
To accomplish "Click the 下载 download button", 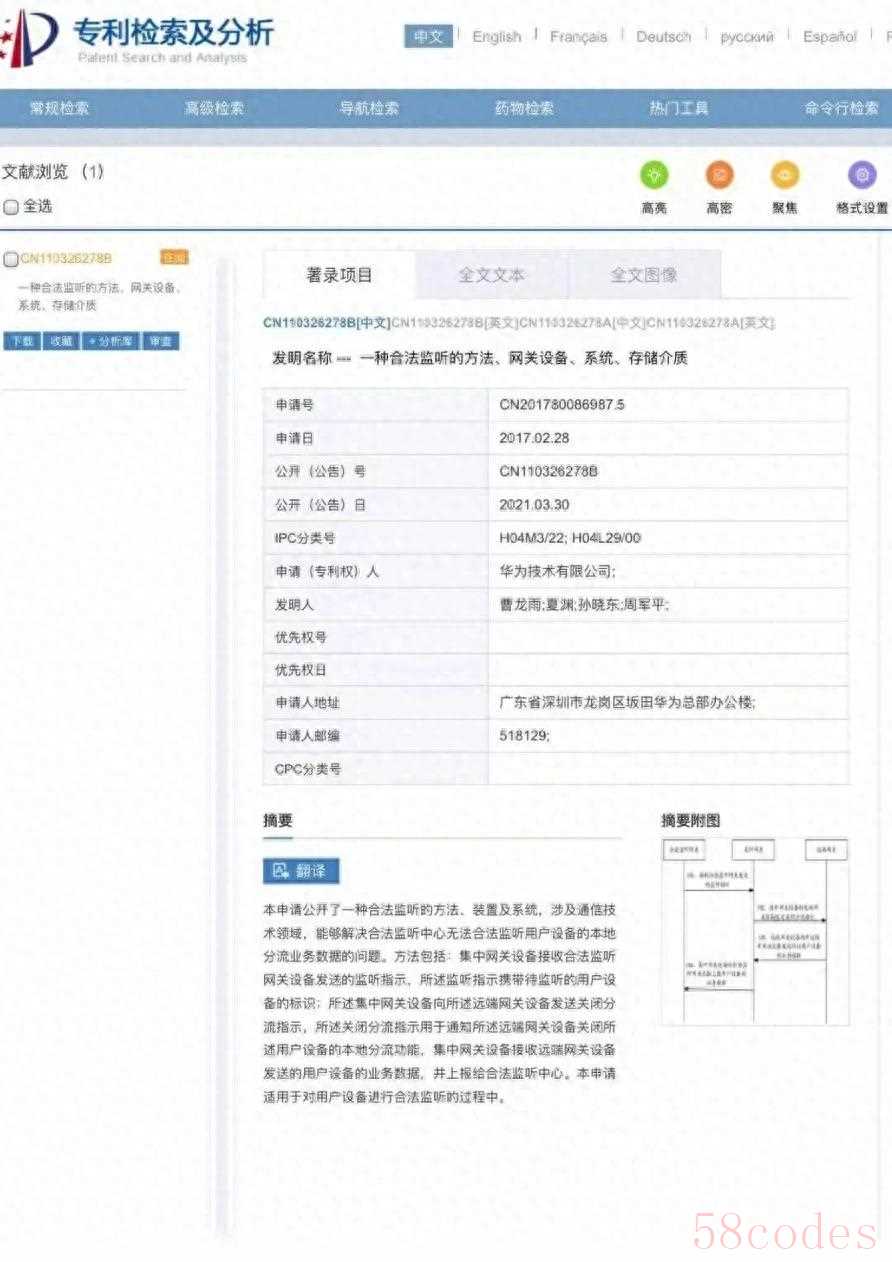I will pos(21,341).
